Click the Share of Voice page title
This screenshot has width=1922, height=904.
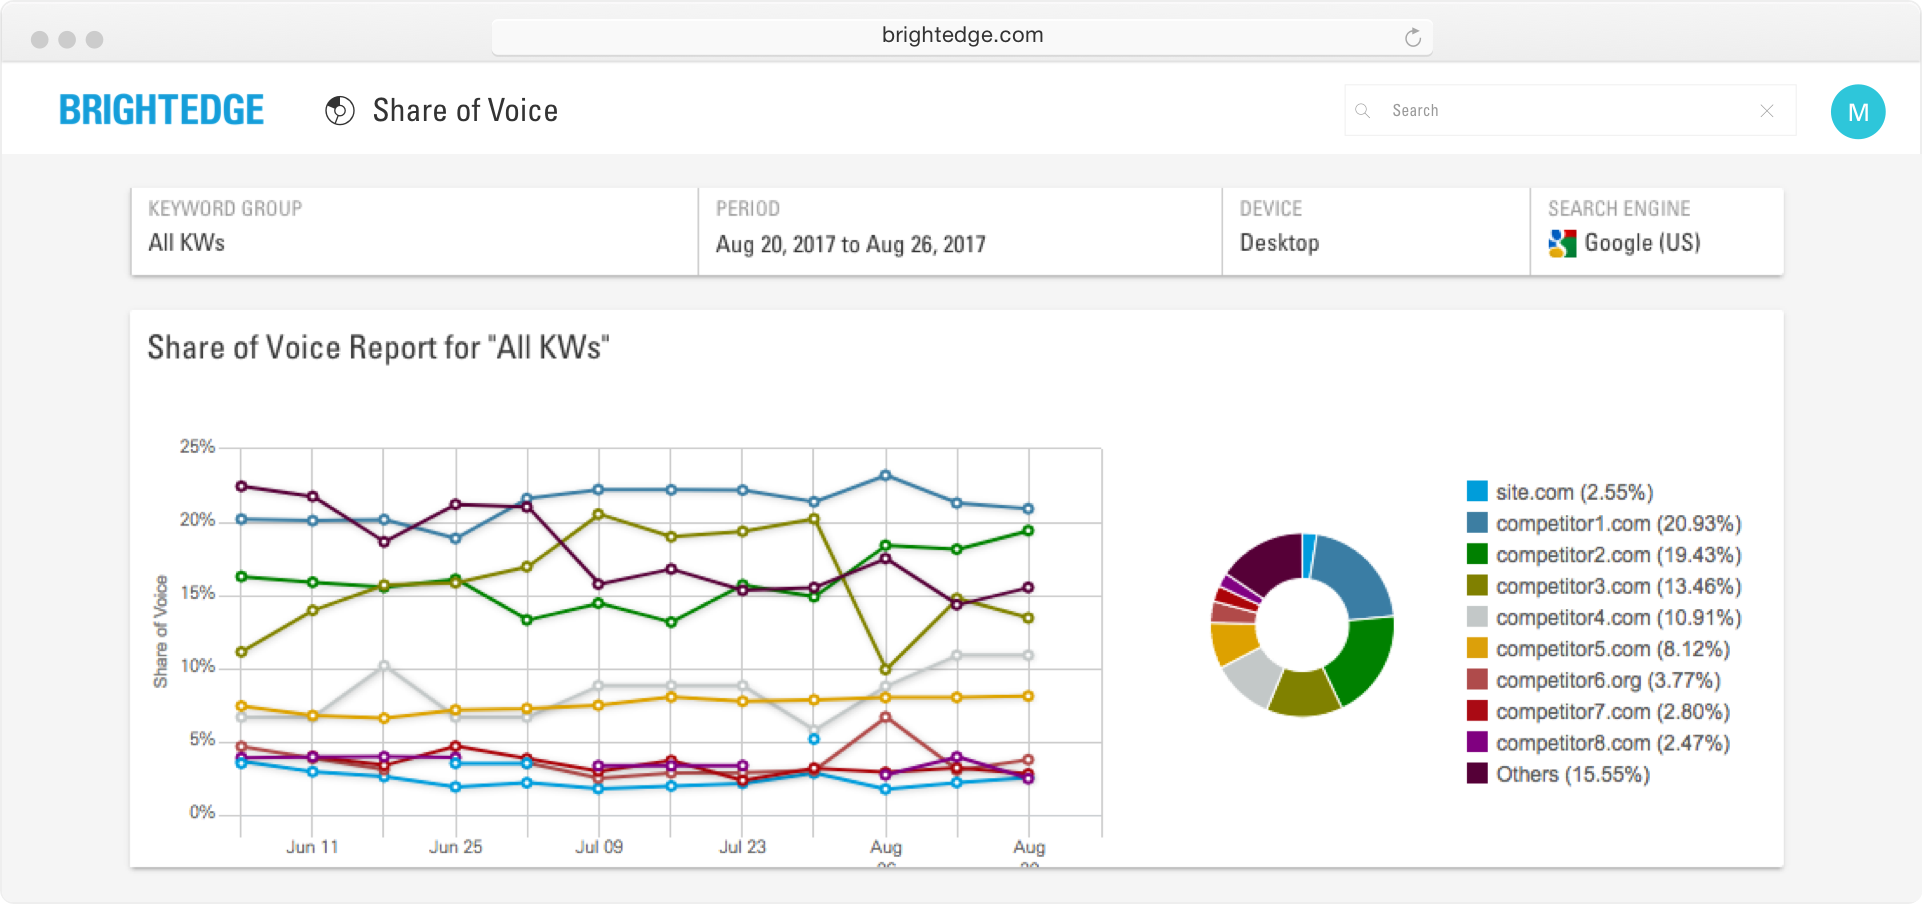(465, 111)
